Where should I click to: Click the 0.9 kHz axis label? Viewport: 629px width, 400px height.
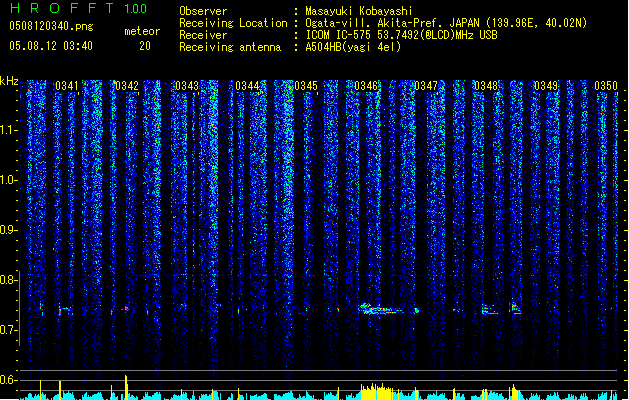pyautogui.click(x=9, y=230)
